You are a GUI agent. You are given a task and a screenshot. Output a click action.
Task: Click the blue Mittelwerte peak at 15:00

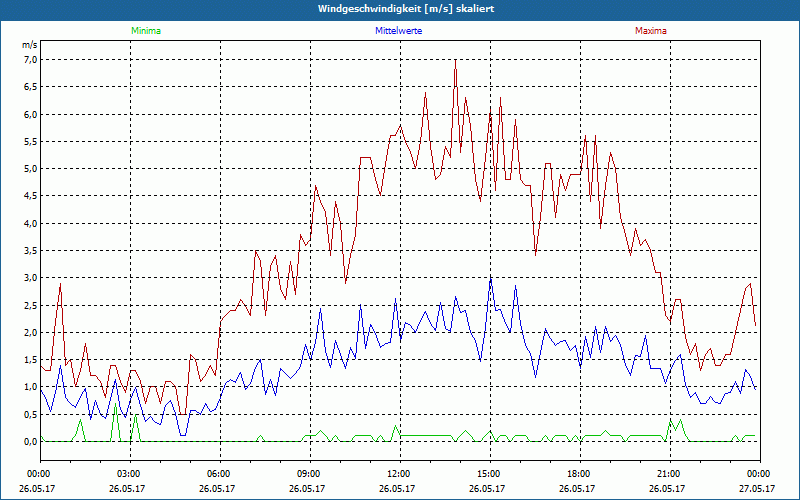491,280
